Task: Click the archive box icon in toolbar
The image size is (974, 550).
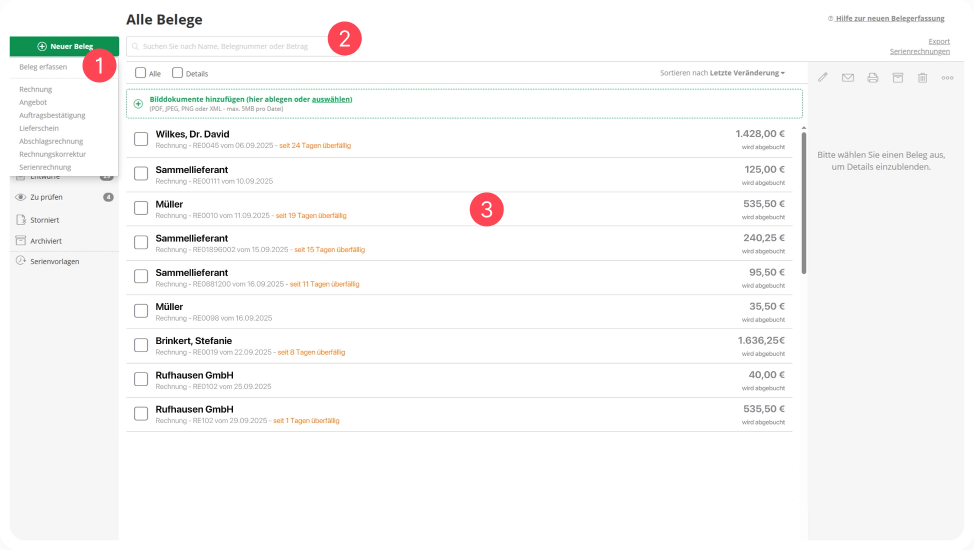Action: [x=898, y=77]
